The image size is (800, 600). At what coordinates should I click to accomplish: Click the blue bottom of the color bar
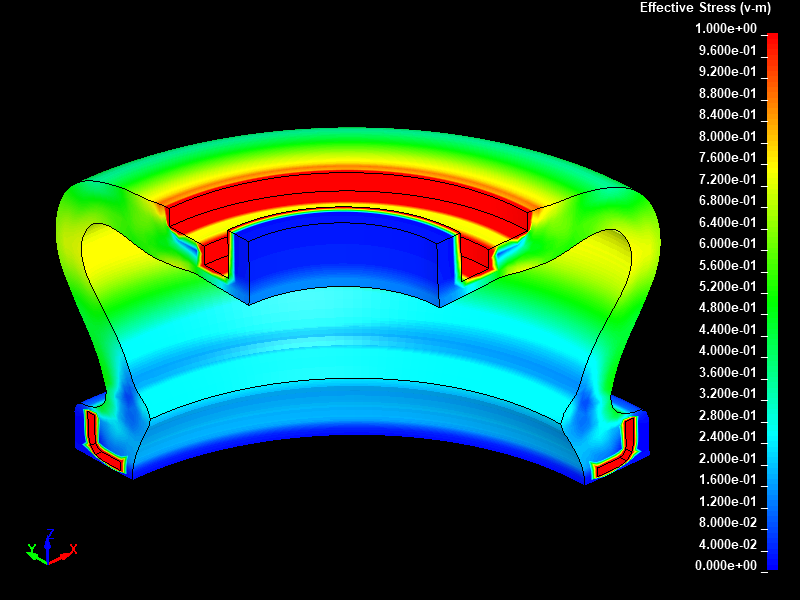pyautogui.click(x=772, y=558)
